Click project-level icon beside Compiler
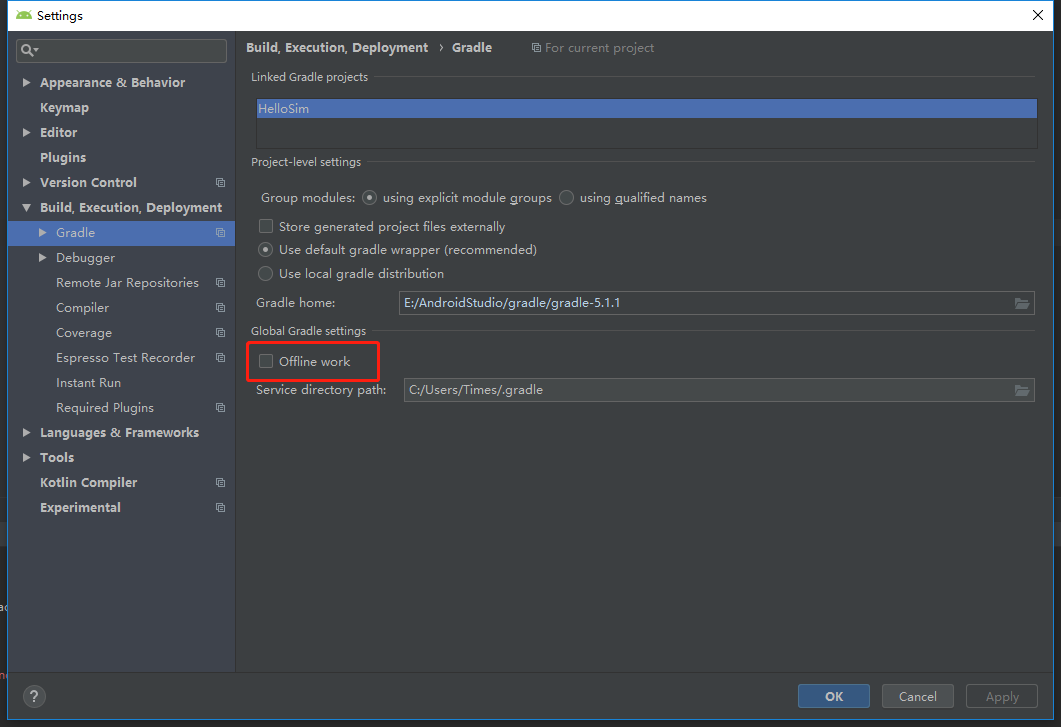1061x727 pixels. click(221, 308)
